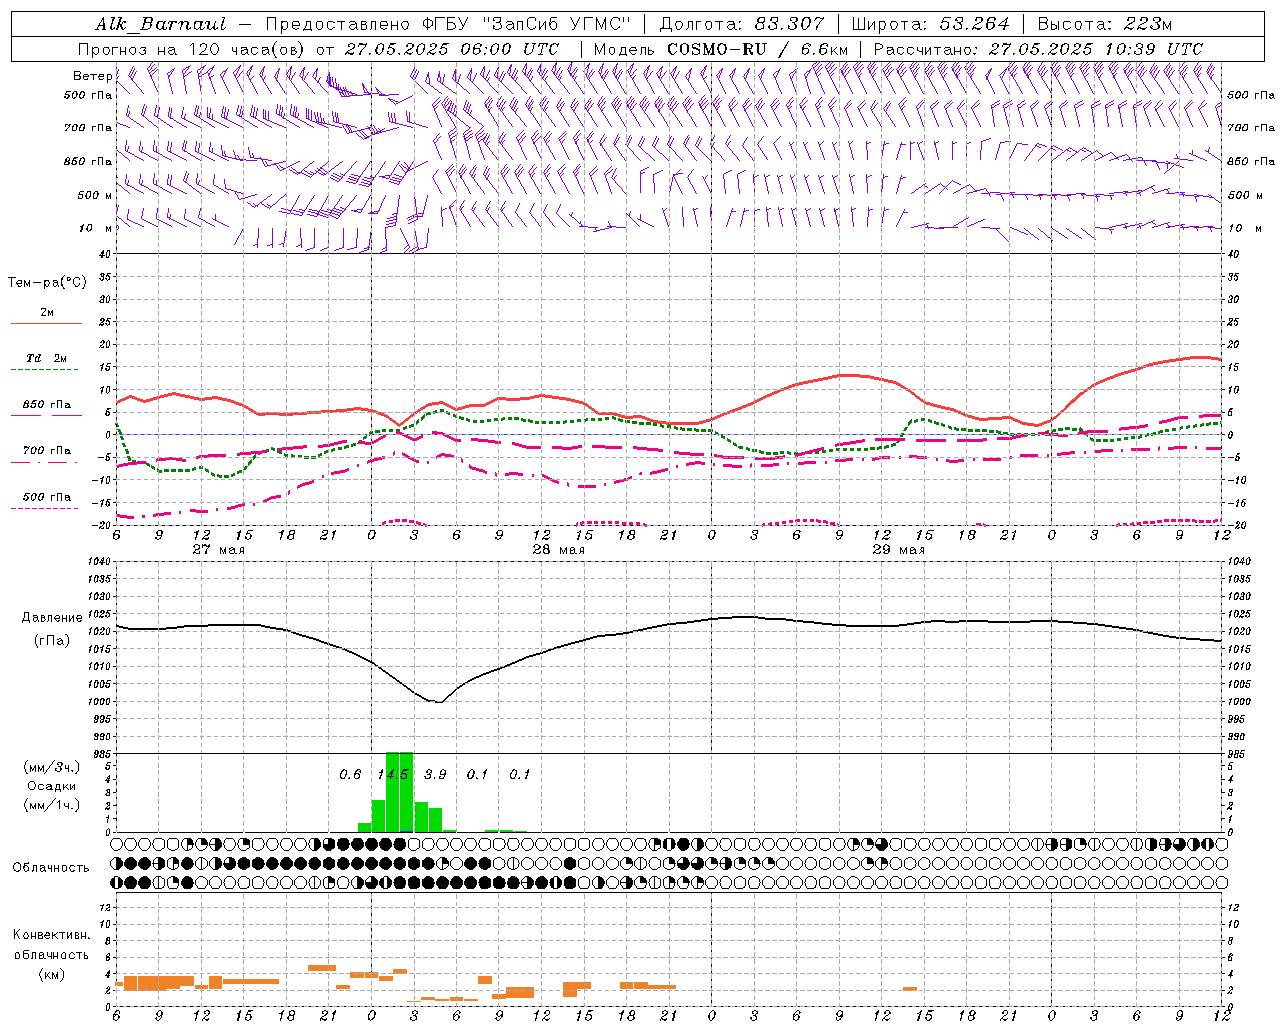Click the Ветер wind panel label

[x=93, y=76]
